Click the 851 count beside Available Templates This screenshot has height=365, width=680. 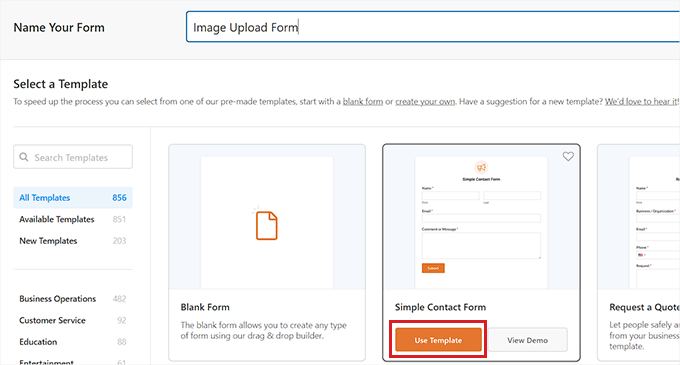point(119,219)
